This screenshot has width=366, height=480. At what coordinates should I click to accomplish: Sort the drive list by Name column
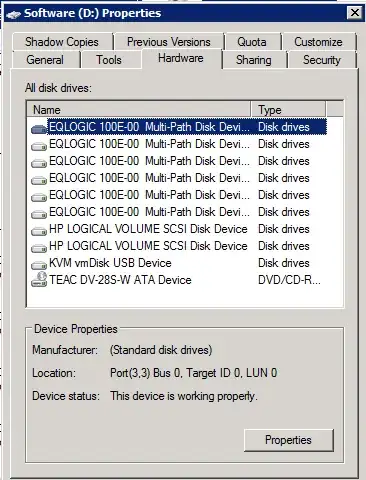(139, 110)
